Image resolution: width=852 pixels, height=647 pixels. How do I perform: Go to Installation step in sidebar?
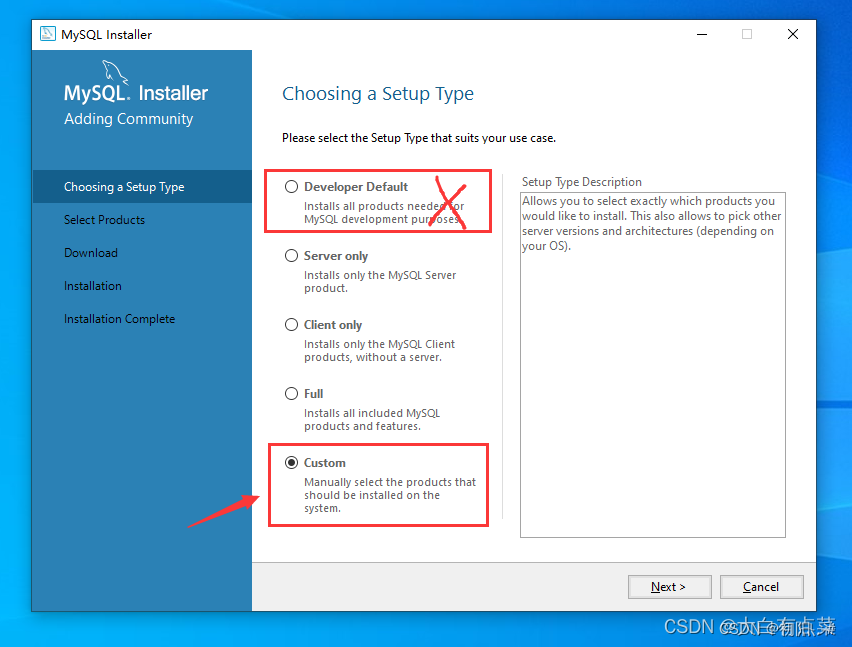[92, 286]
